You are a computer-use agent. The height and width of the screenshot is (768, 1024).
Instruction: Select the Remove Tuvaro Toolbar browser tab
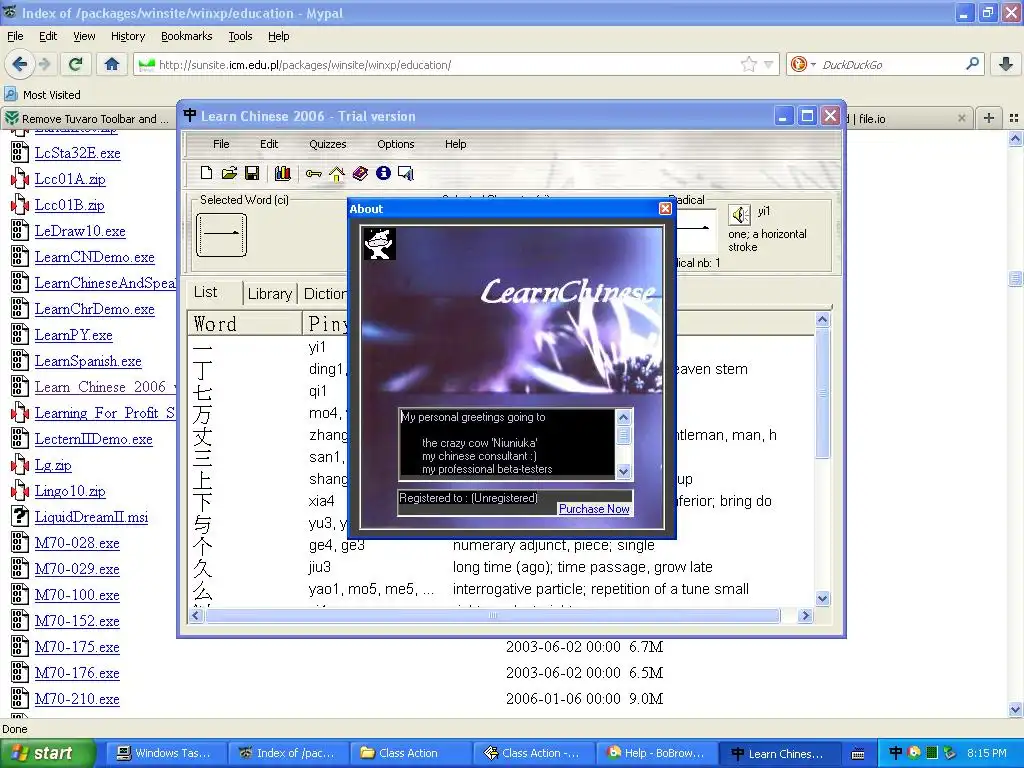89,118
